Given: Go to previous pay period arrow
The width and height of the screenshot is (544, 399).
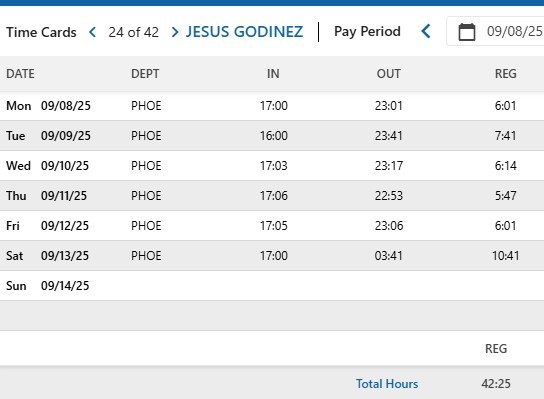Looking at the screenshot, I should click(426, 32).
